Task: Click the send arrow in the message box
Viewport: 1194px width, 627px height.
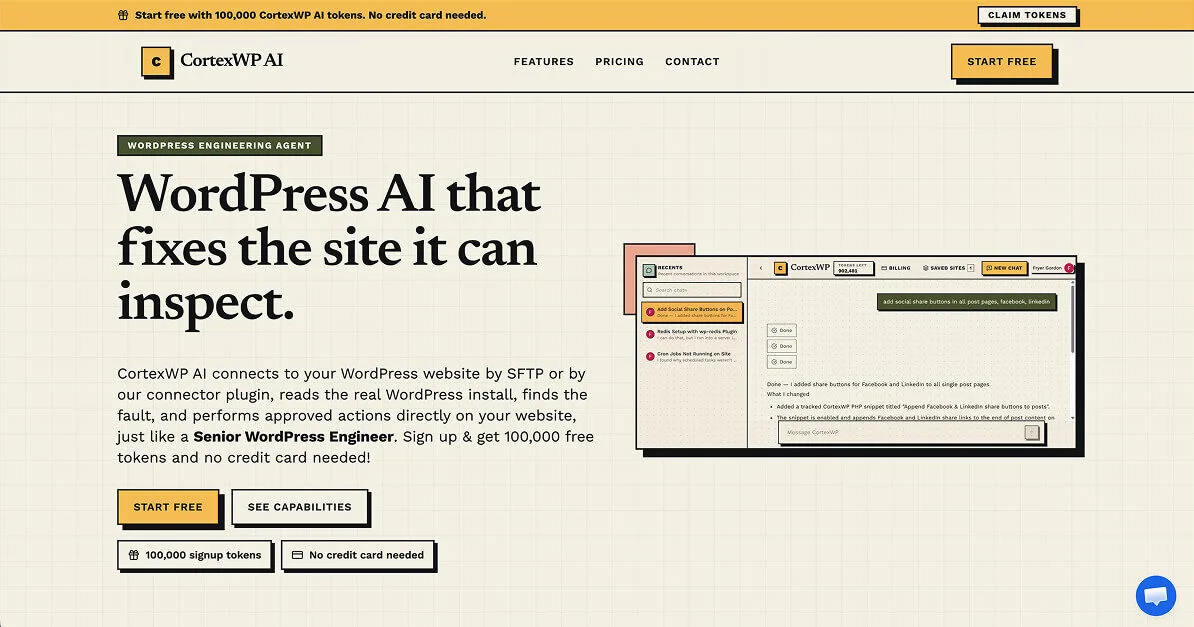Action: coord(1031,432)
